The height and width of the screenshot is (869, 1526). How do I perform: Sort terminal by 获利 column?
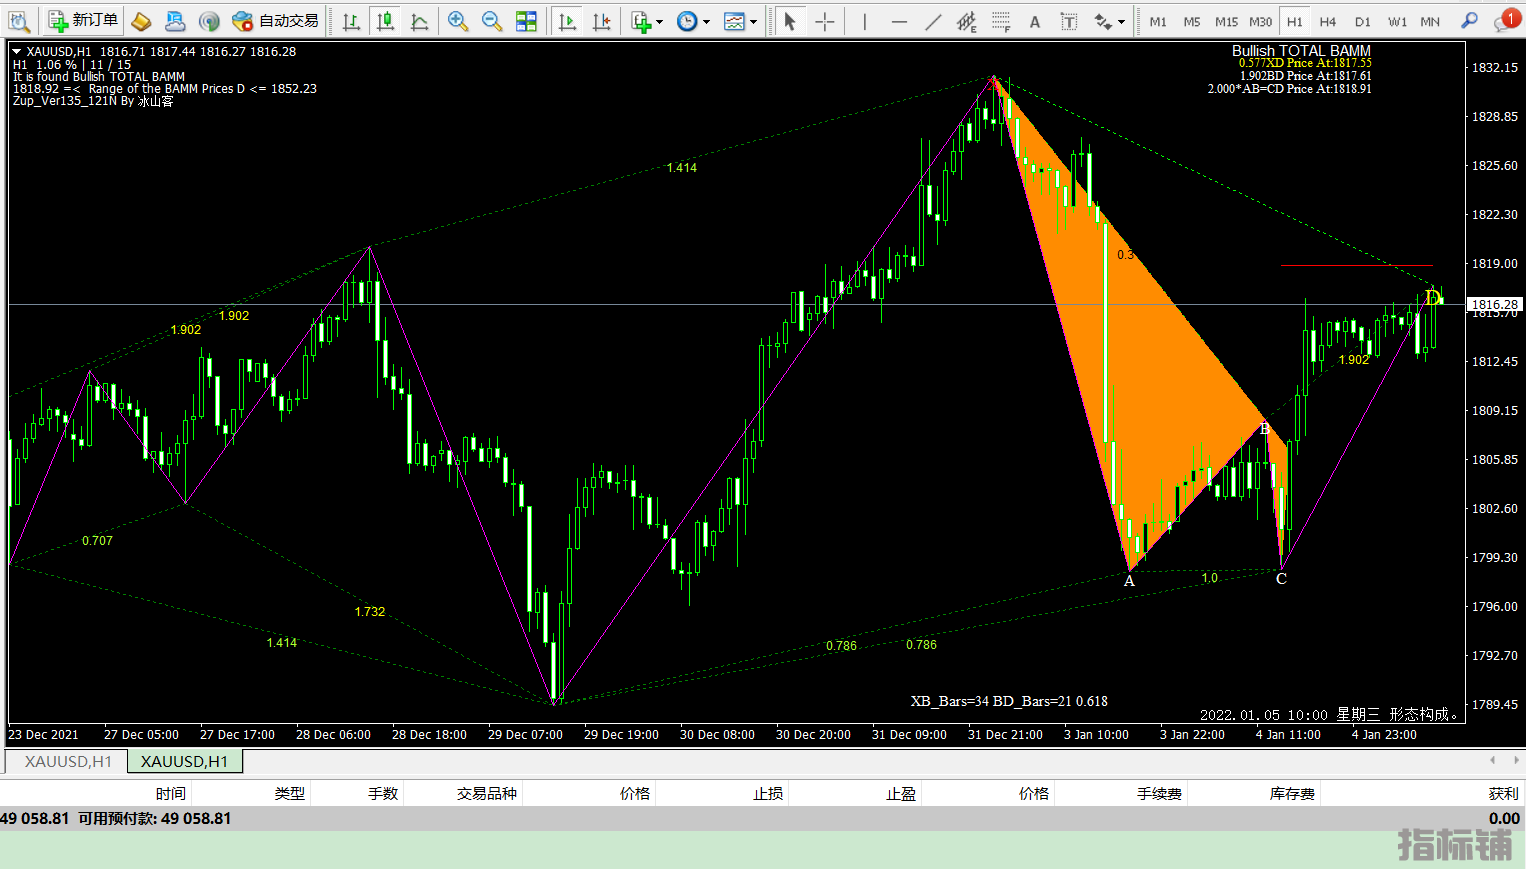pyautogui.click(x=1503, y=793)
